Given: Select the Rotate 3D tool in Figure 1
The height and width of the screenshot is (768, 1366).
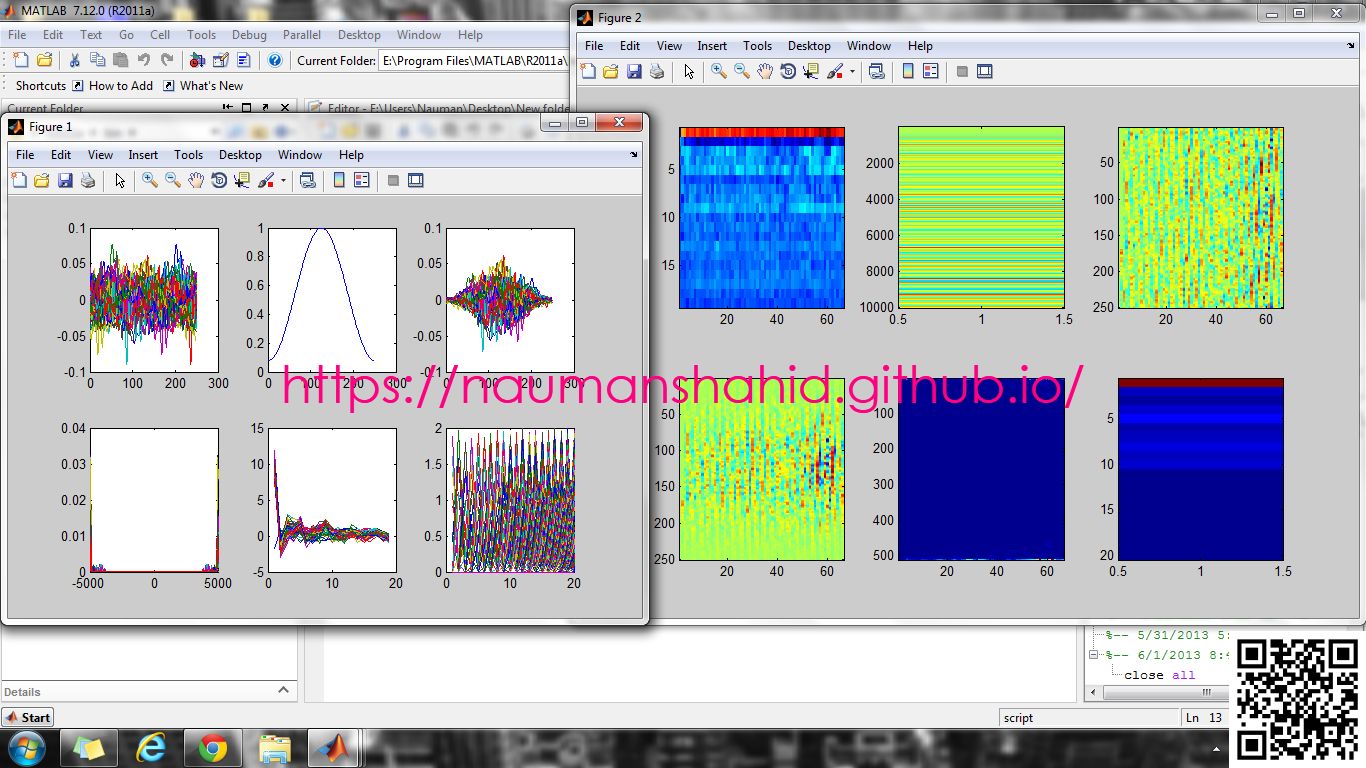Looking at the screenshot, I should point(219,180).
